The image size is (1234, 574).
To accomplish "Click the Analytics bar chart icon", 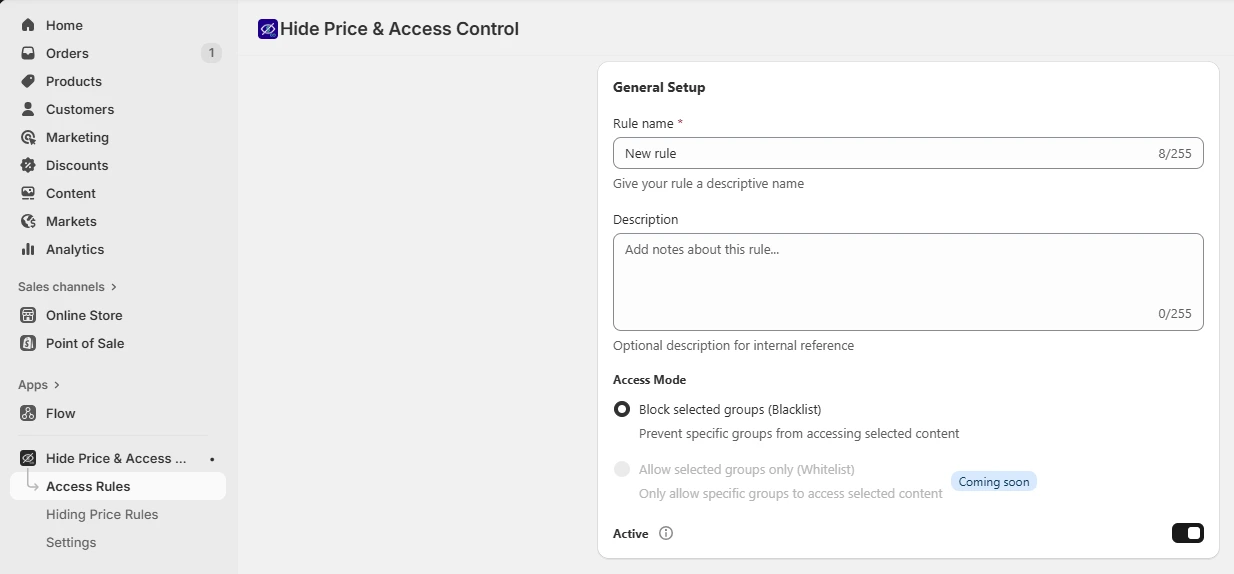I will [28, 249].
